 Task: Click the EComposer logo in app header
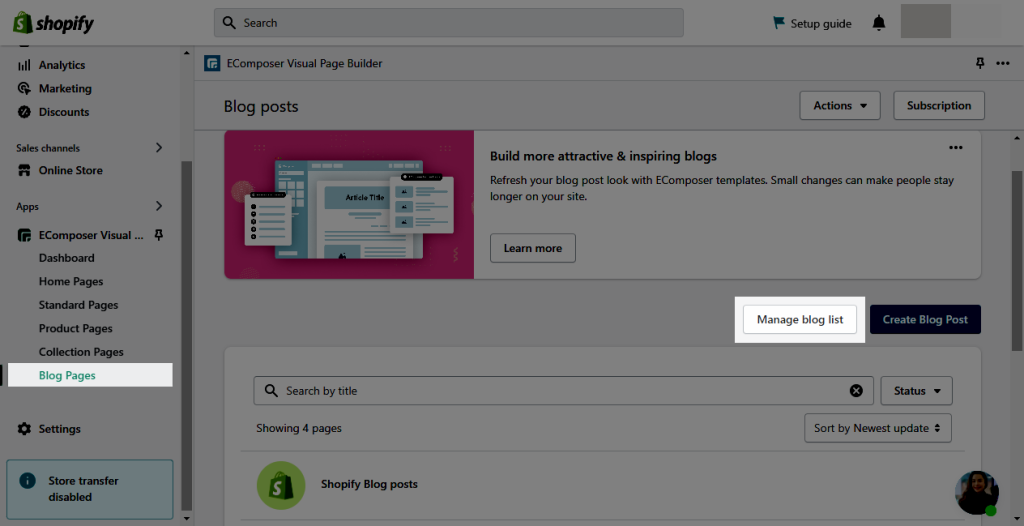212,63
